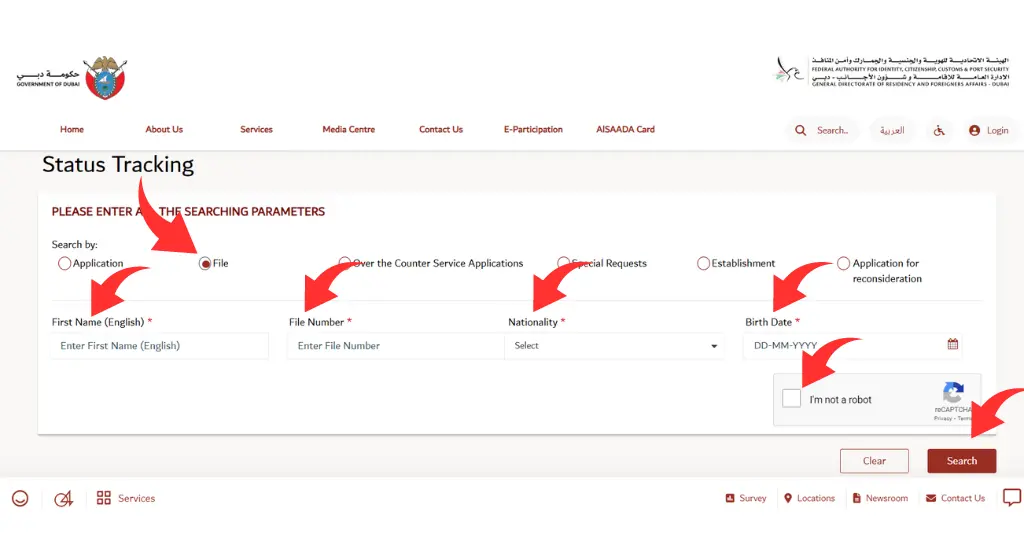Click the Login user avatar icon
Image resolution: width=1024 pixels, height=558 pixels.
tap(974, 130)
